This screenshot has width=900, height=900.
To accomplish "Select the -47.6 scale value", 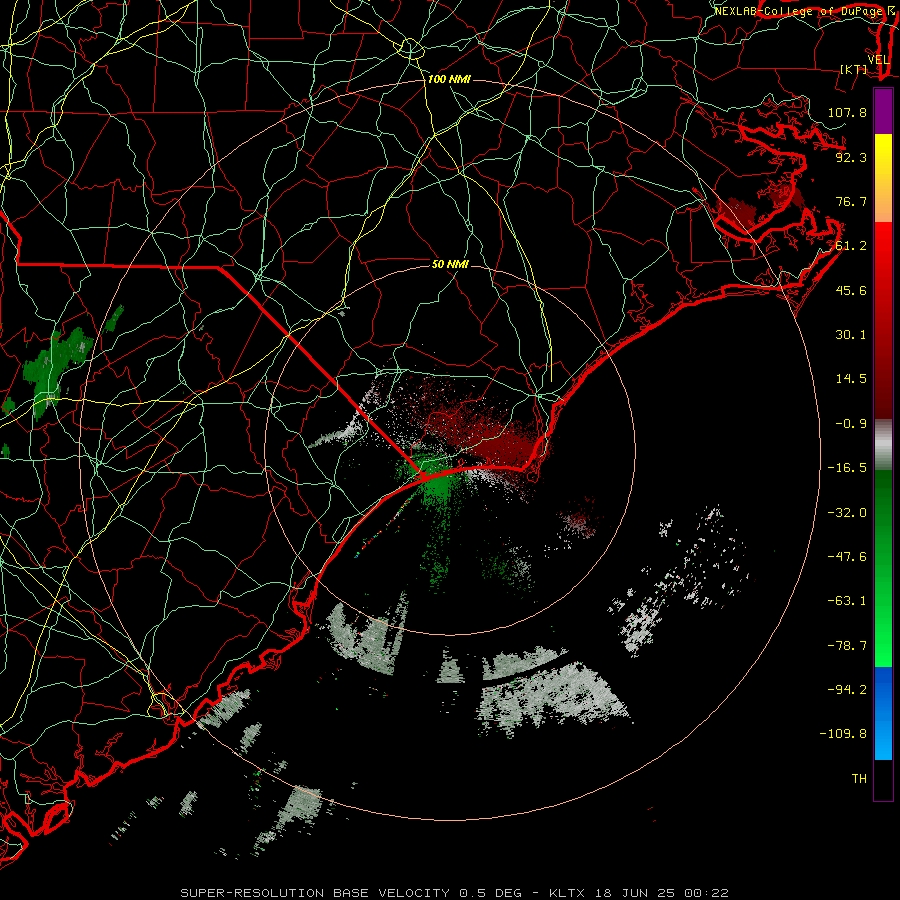I will click(847, 557).
